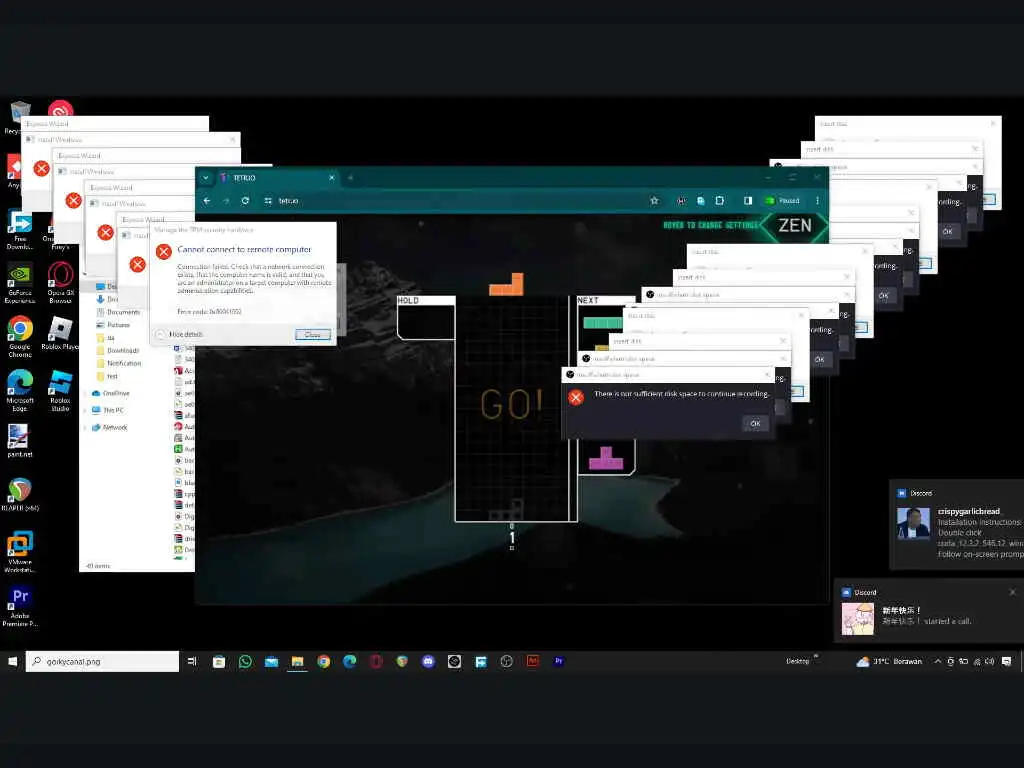1024x768 pixels.
Task: Open WhatsApp from the taskbar
Action: click(245, 662)
